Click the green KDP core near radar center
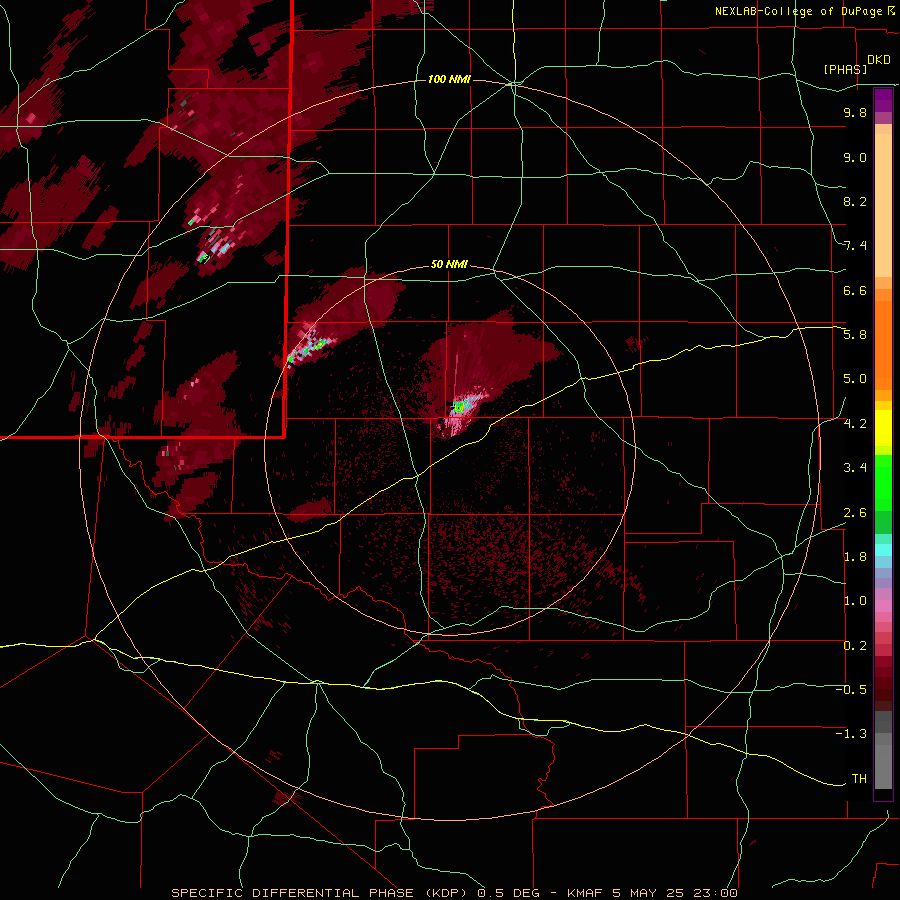Image resolution: width=900 pixels, height=900 pixels. [459, 407]
